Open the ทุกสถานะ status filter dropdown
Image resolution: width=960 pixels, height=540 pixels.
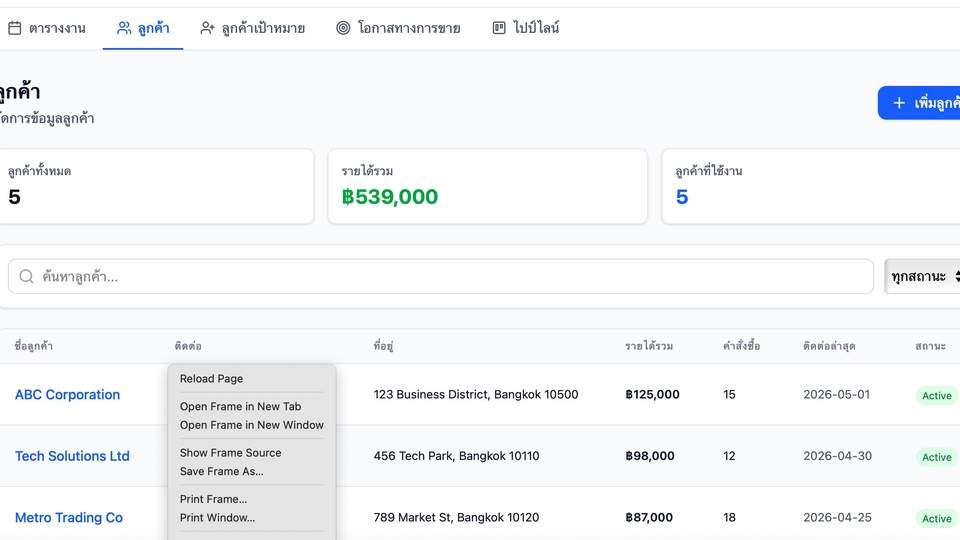click(x=923, y=277)
